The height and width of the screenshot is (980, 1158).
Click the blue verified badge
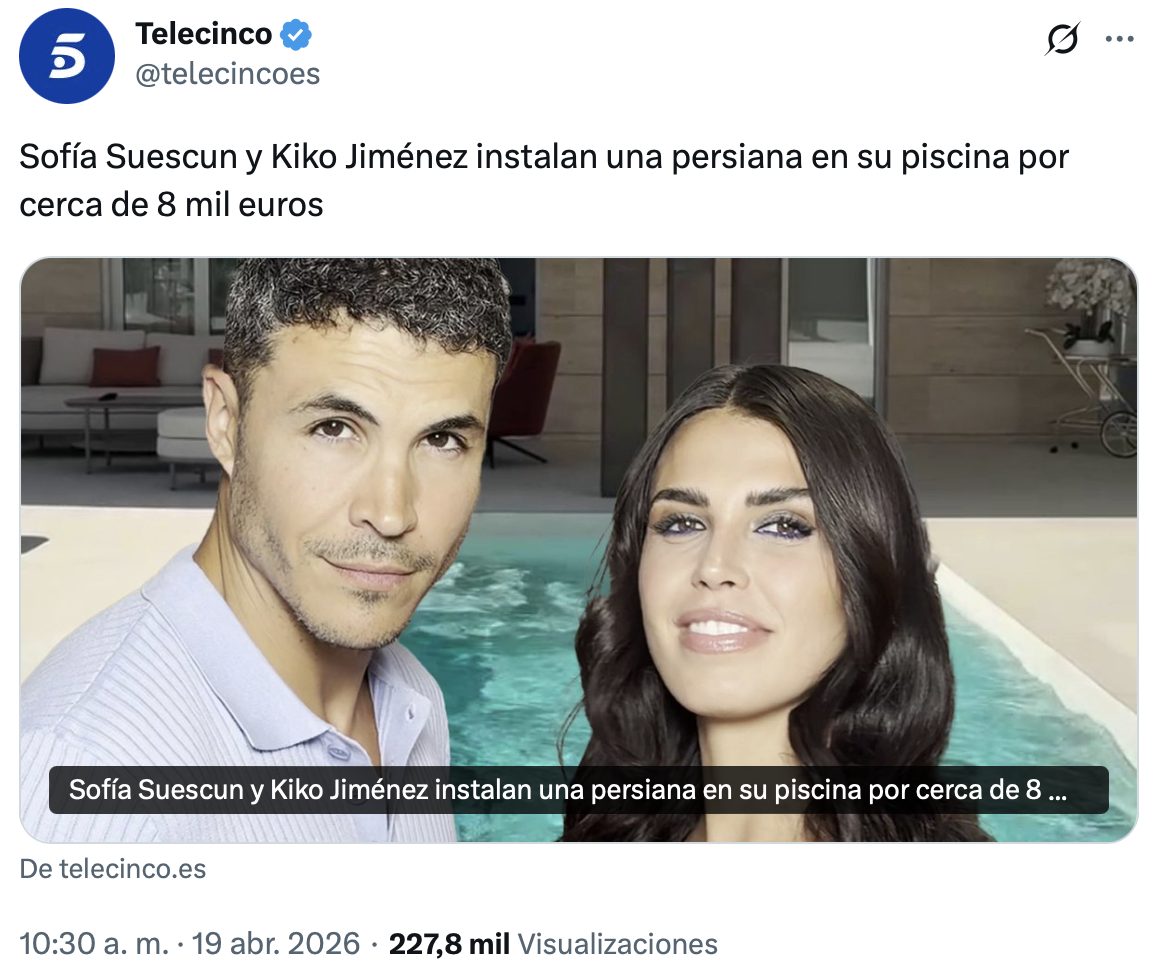(x=296, y=35)
